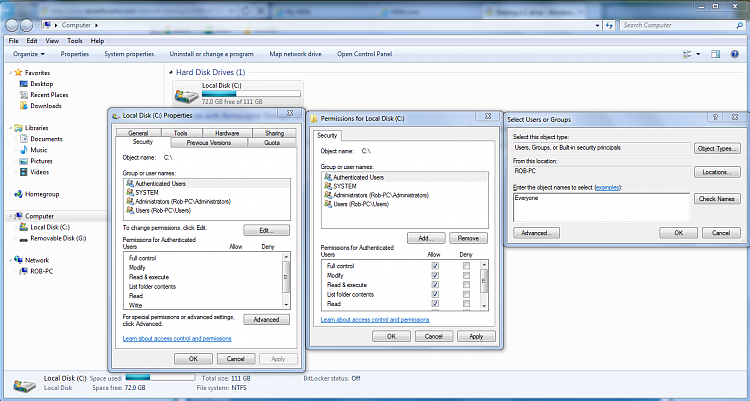Expand the Homegroup tree node

pyautogui.click(x=11, y=194)
